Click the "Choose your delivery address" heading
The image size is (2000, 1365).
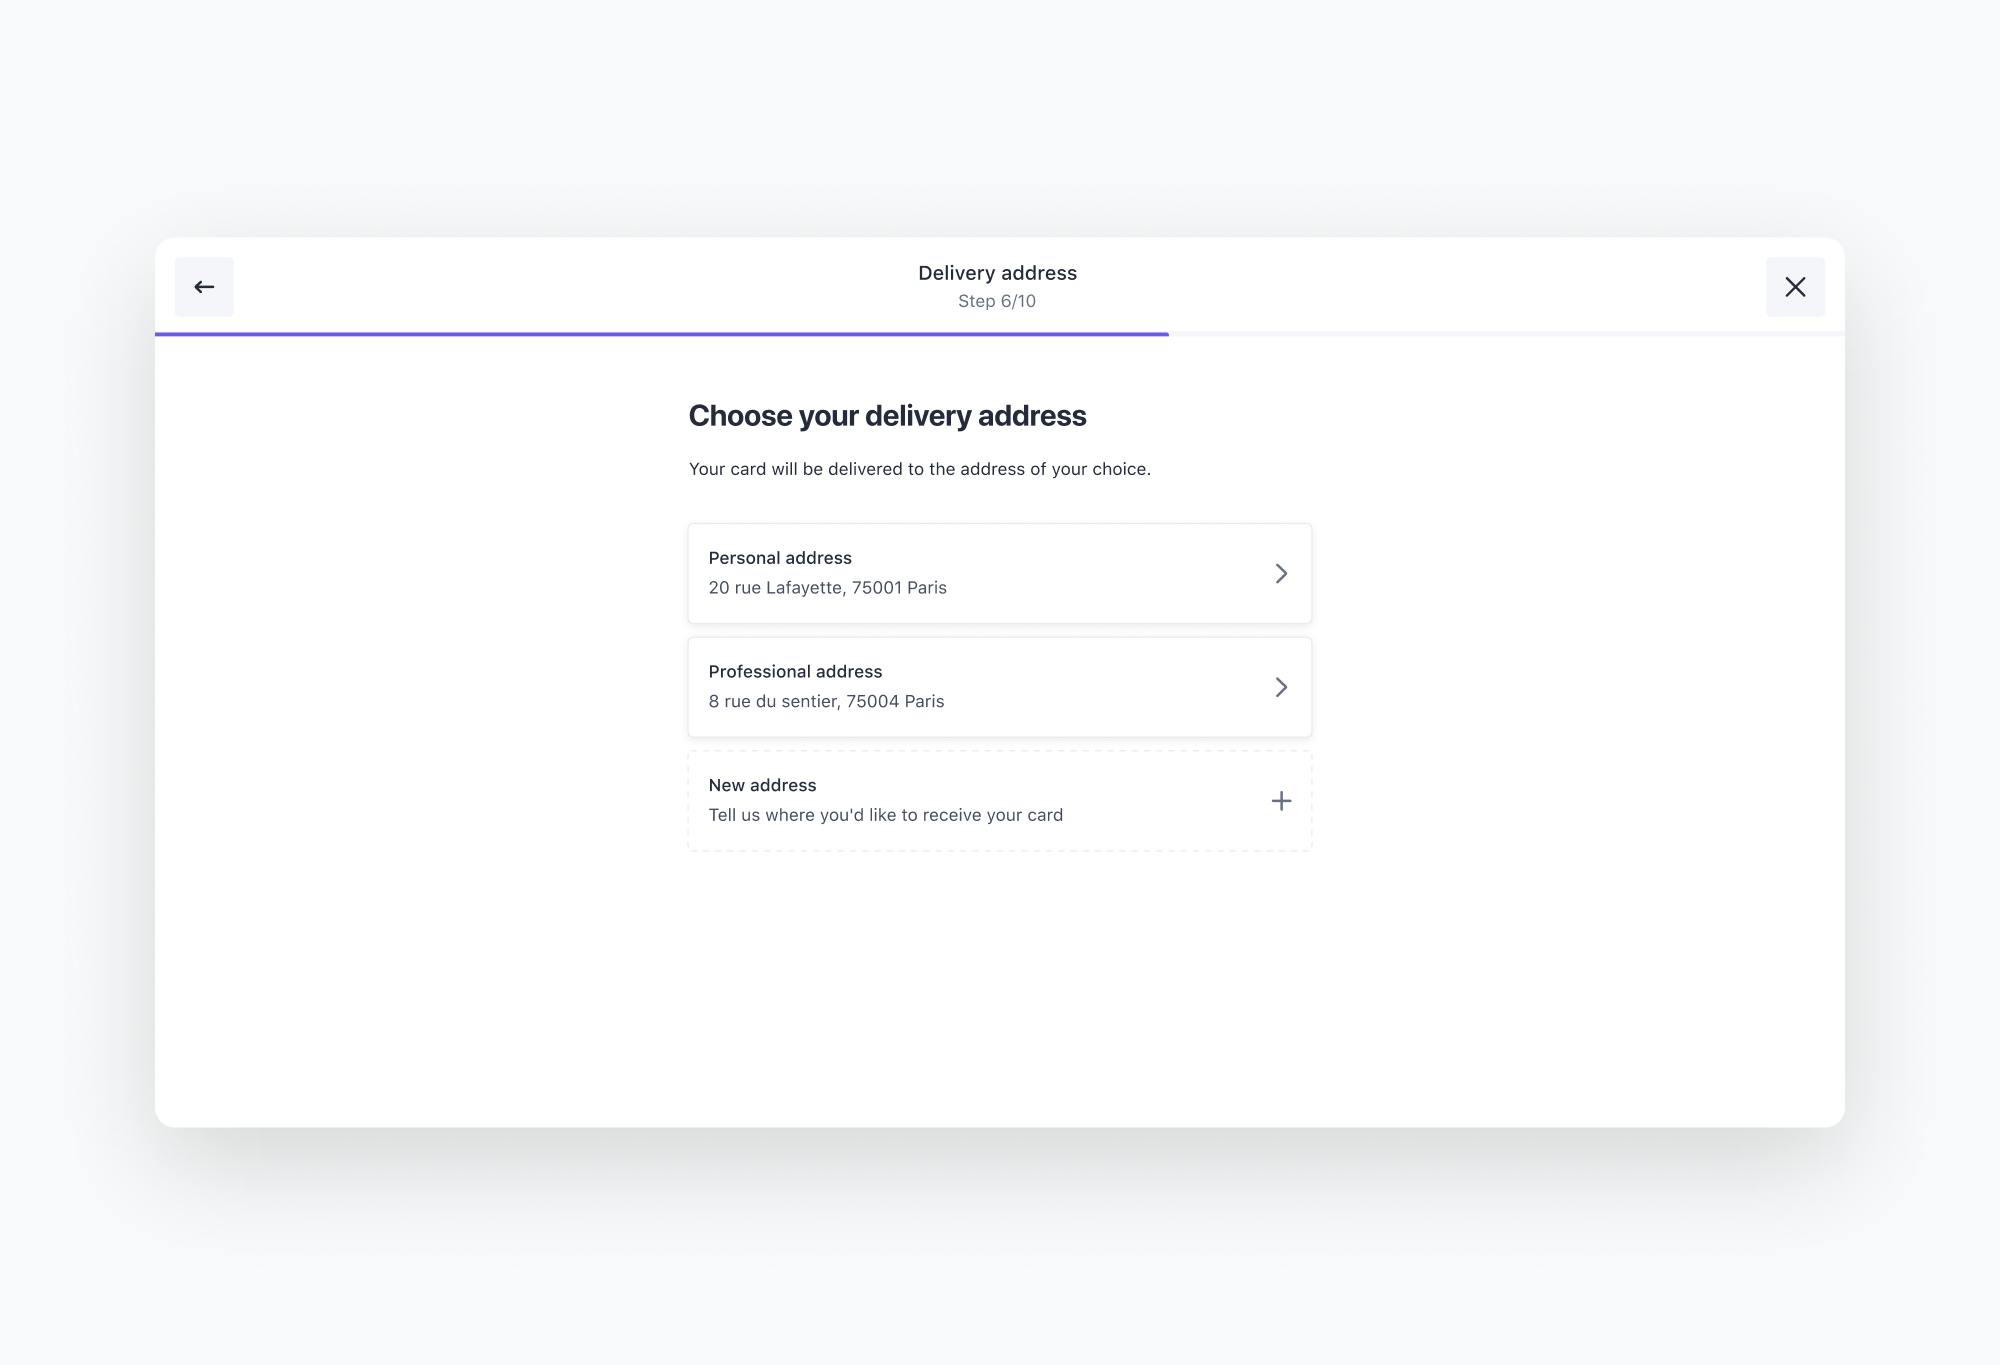(x=887, y=416)
